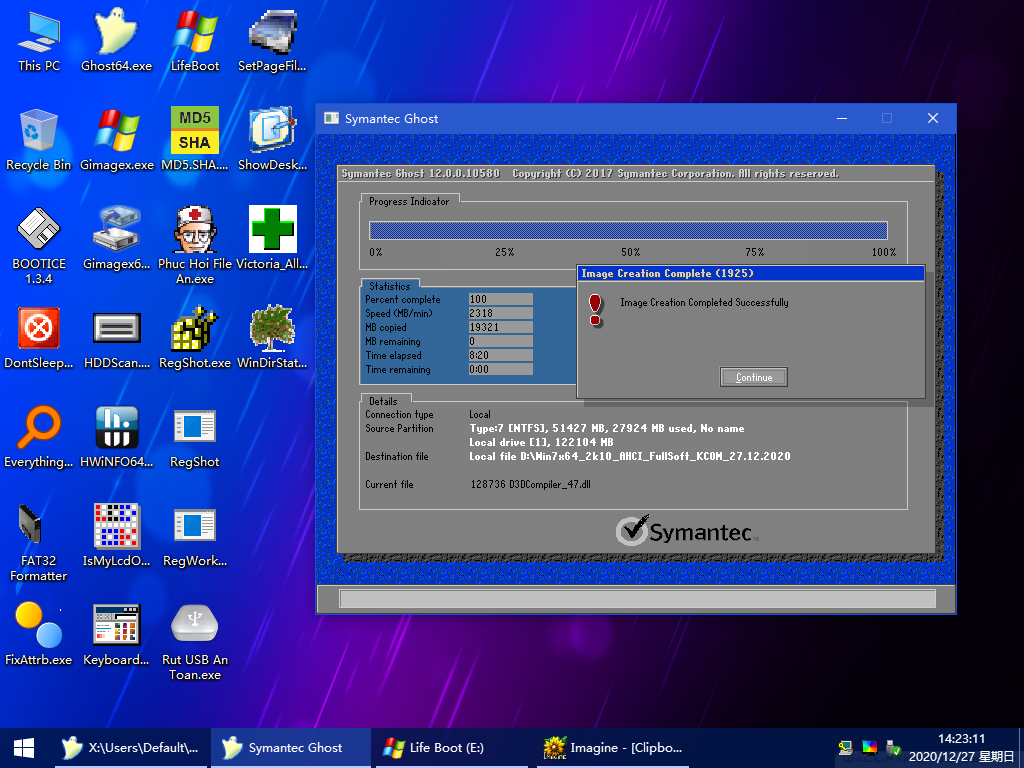Click the network tray icon
The width and height of the screenshot is (1024, 768).
[846, 748]
